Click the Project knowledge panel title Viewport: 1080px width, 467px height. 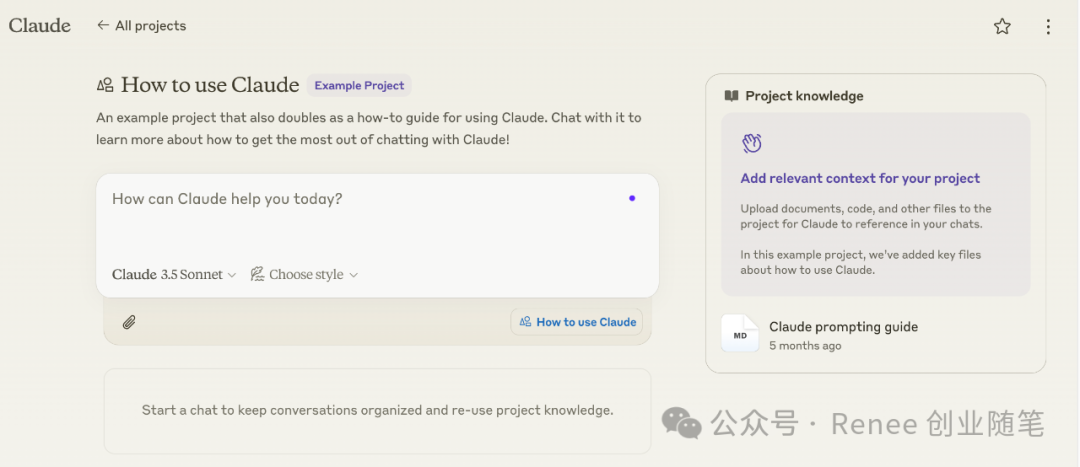click(804, 96)
